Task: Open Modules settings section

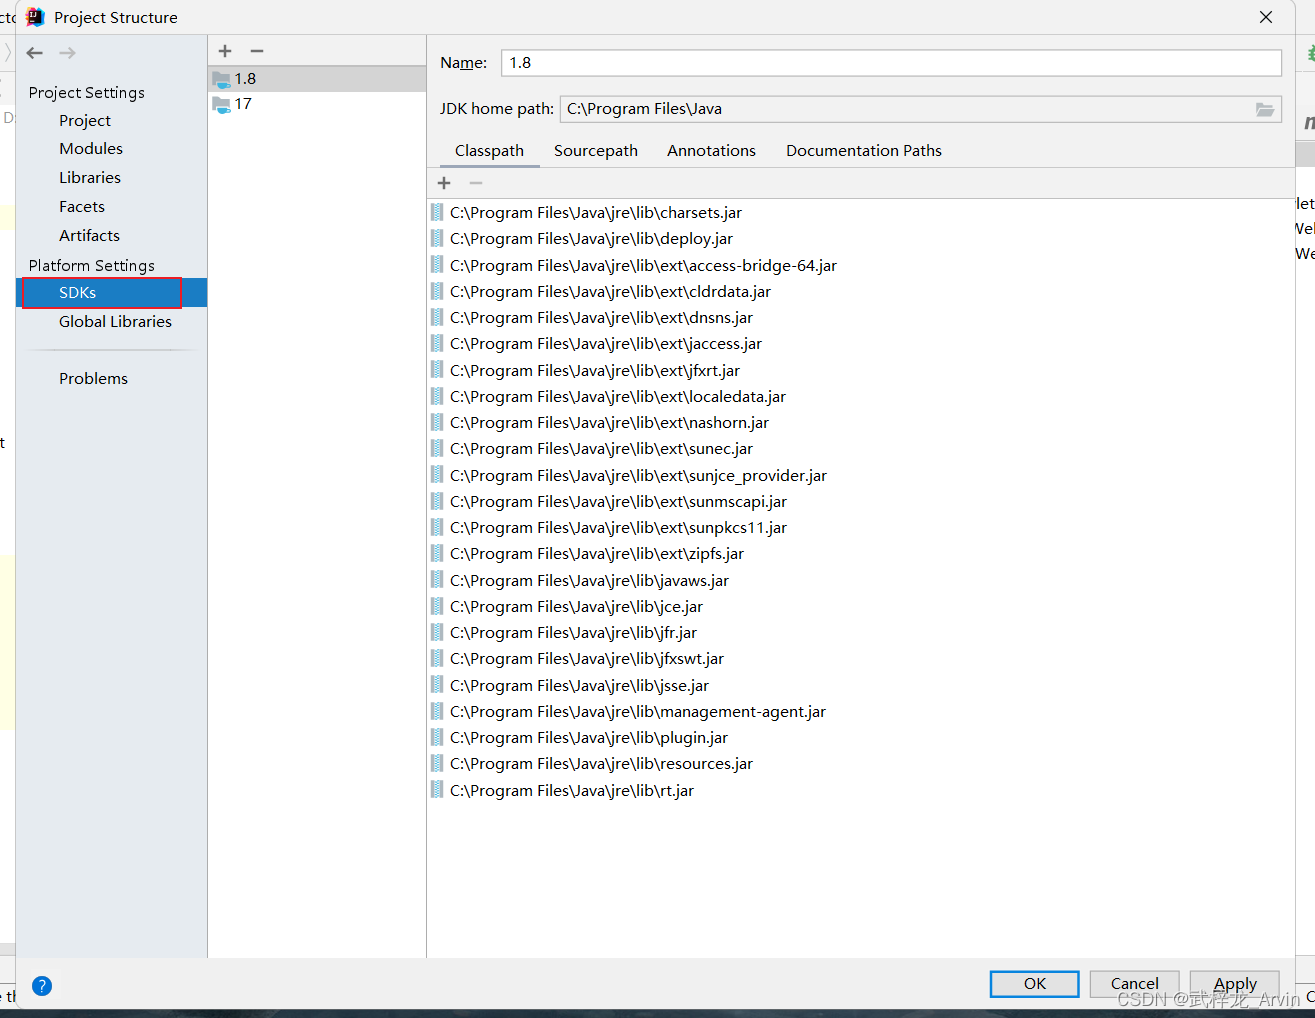Action: [x=91, y=149]
